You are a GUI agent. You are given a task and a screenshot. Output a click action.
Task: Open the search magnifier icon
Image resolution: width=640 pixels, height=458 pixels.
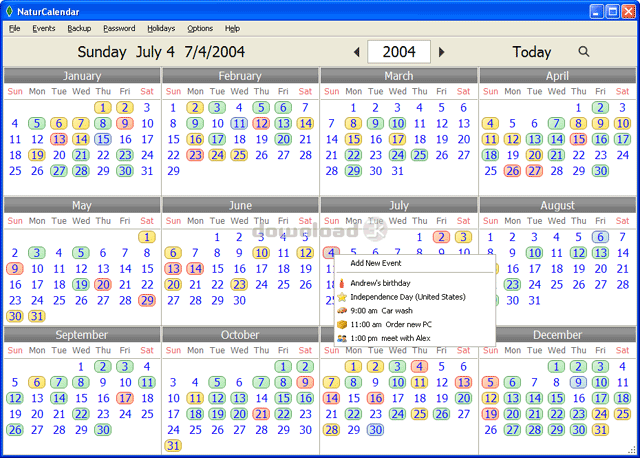pos(584,51)
